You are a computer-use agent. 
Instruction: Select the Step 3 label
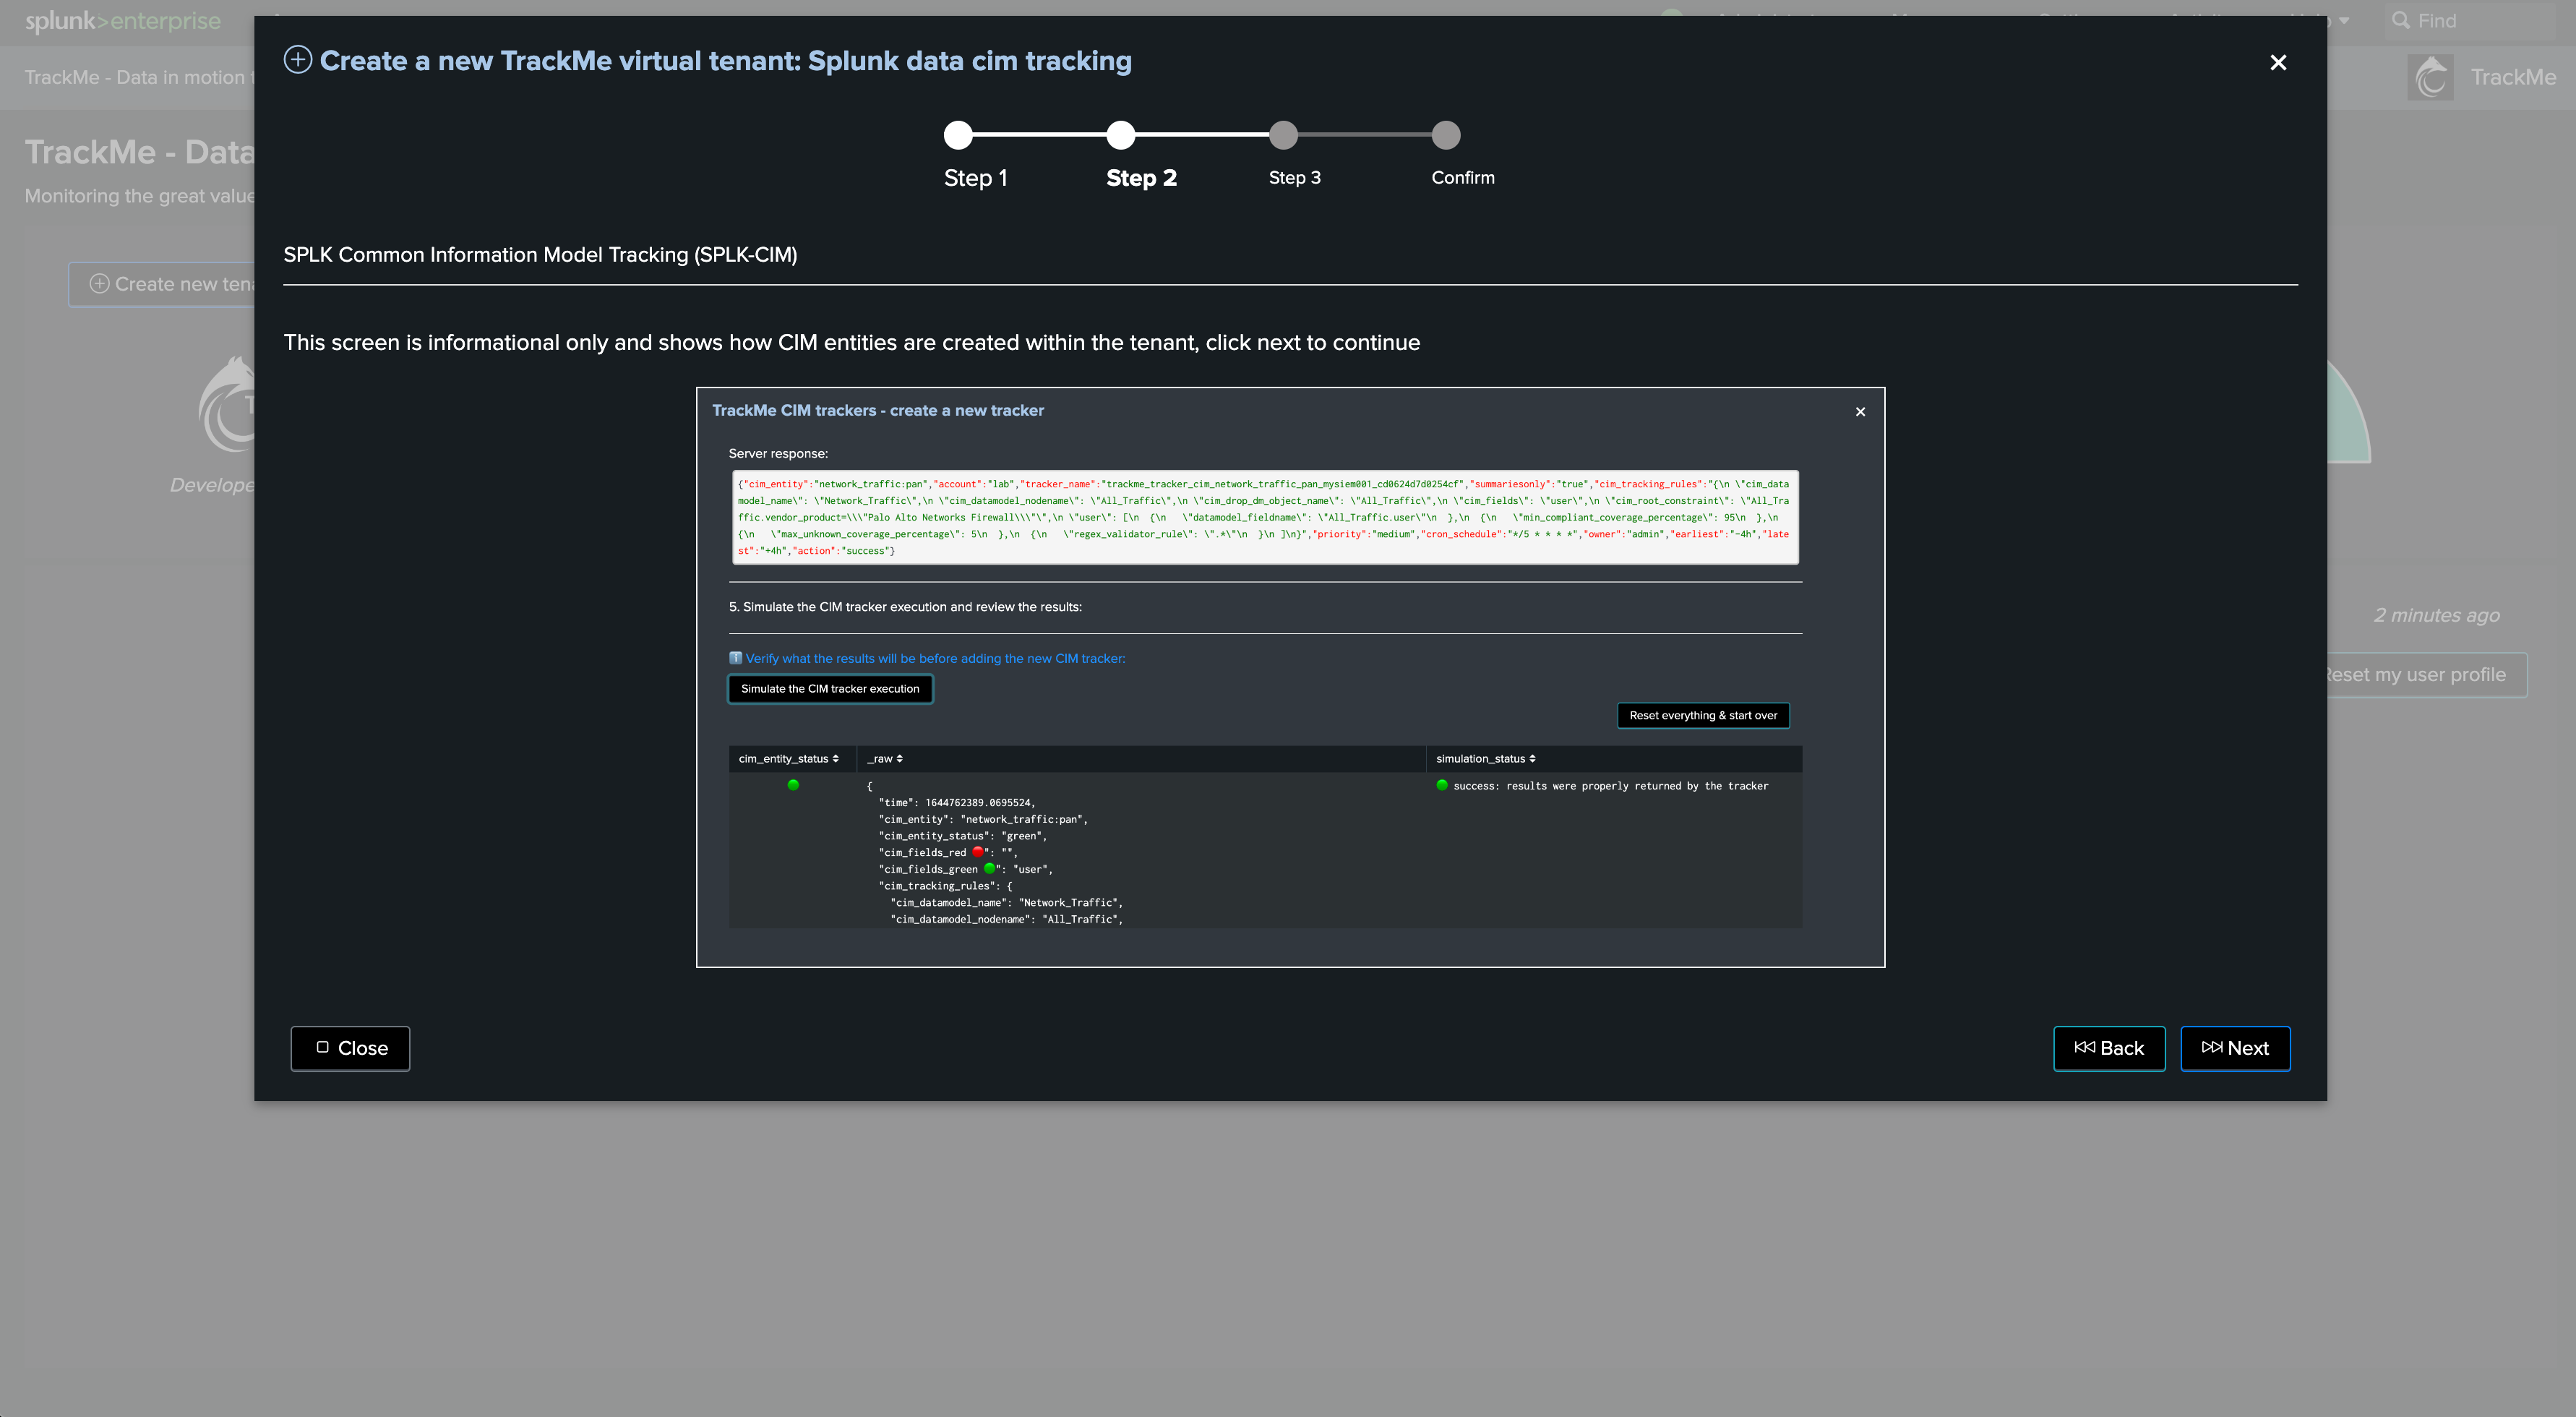[1294, 178]
